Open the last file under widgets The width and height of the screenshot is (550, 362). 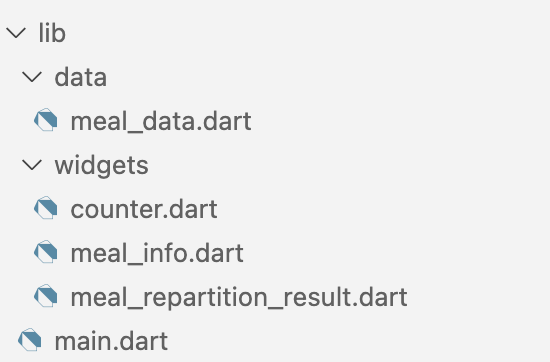tap(239, 297)
